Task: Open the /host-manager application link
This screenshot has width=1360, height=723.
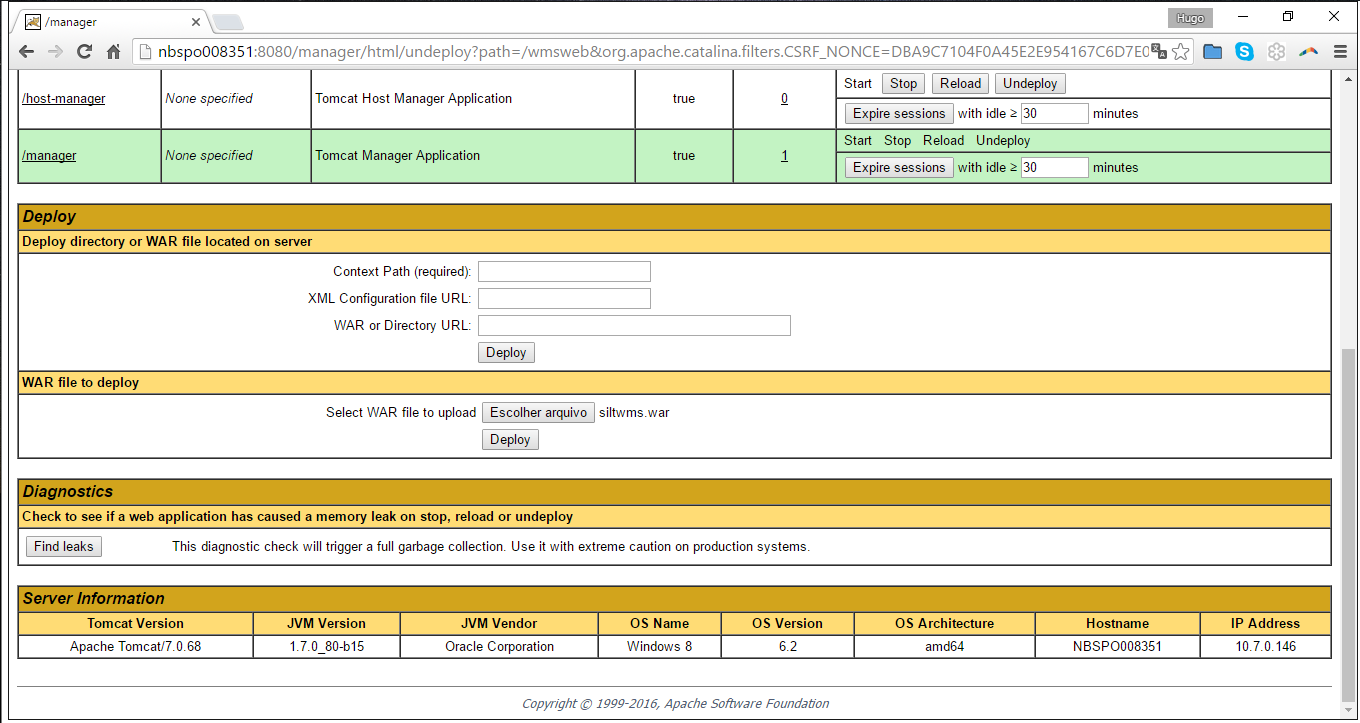Action: (63, 99)
